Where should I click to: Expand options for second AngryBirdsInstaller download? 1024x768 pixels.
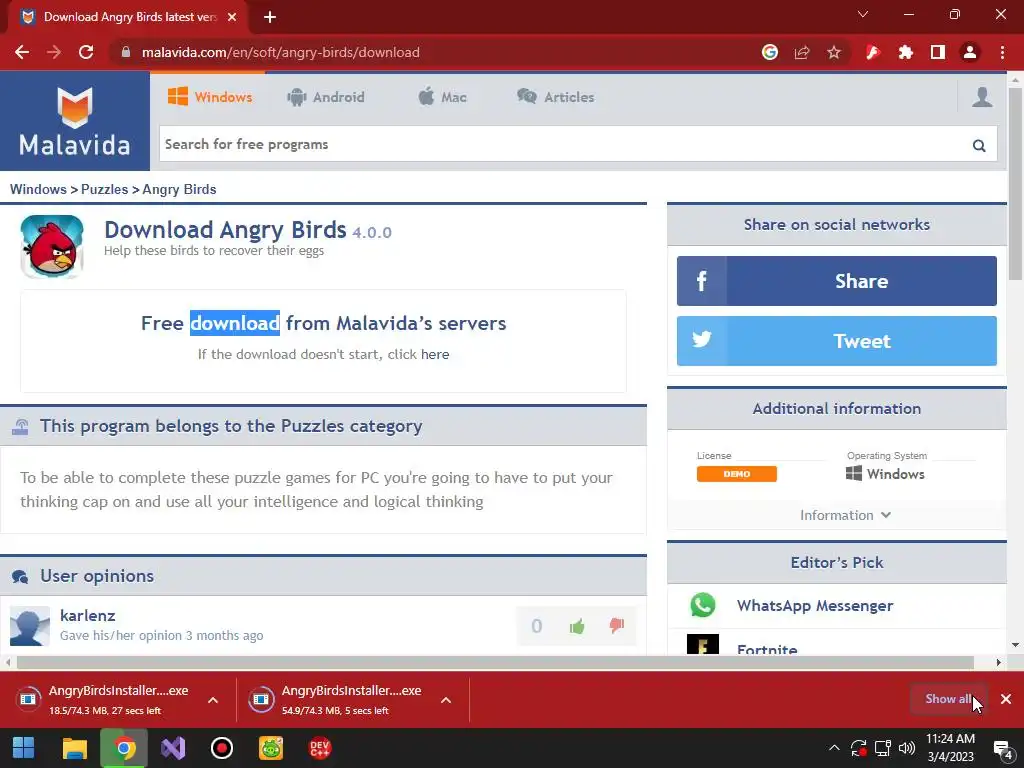(446, 700)
